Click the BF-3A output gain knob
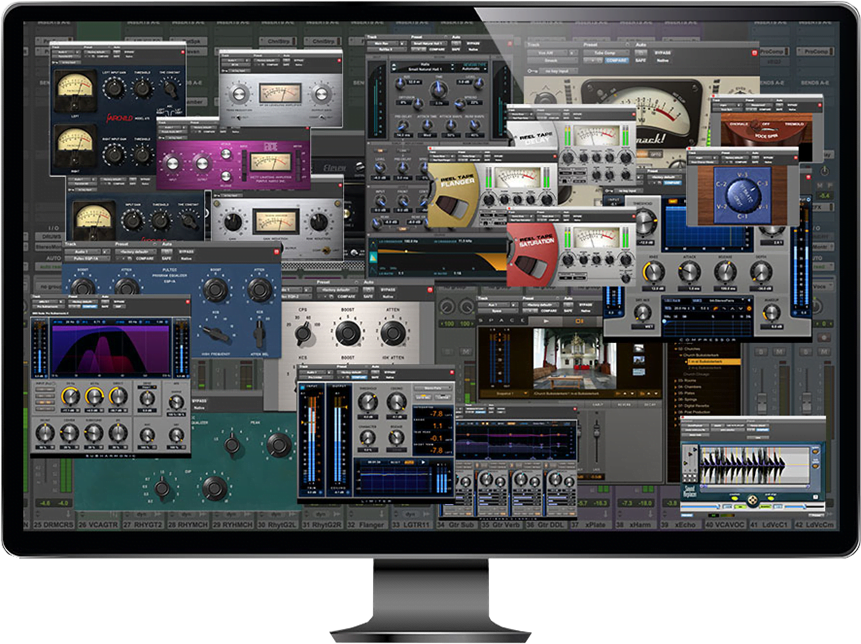The image size is (861, 644). pos(321,94)
